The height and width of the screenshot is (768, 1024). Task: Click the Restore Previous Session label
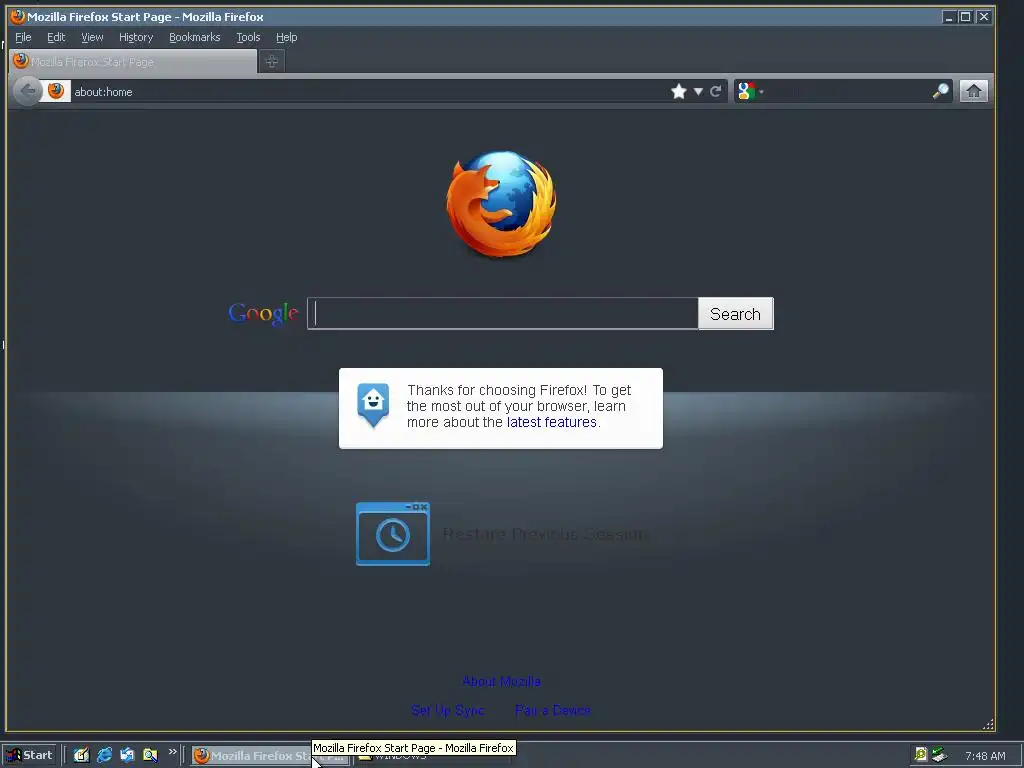tap(545, 534)
